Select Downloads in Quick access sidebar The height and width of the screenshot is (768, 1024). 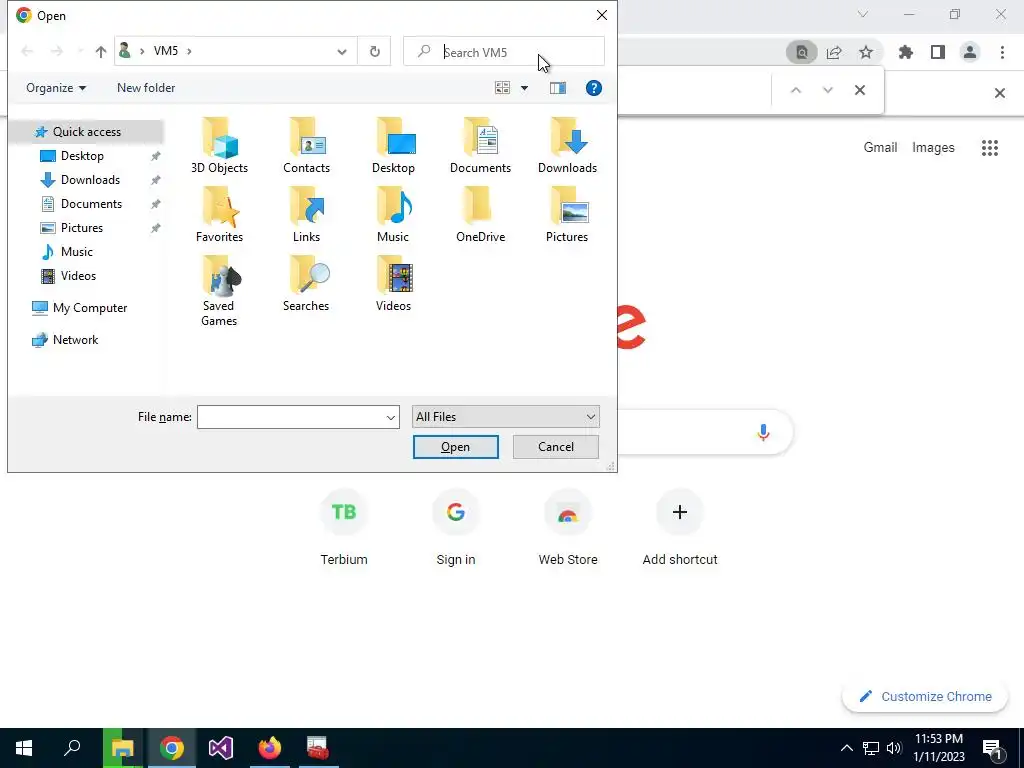90,180
